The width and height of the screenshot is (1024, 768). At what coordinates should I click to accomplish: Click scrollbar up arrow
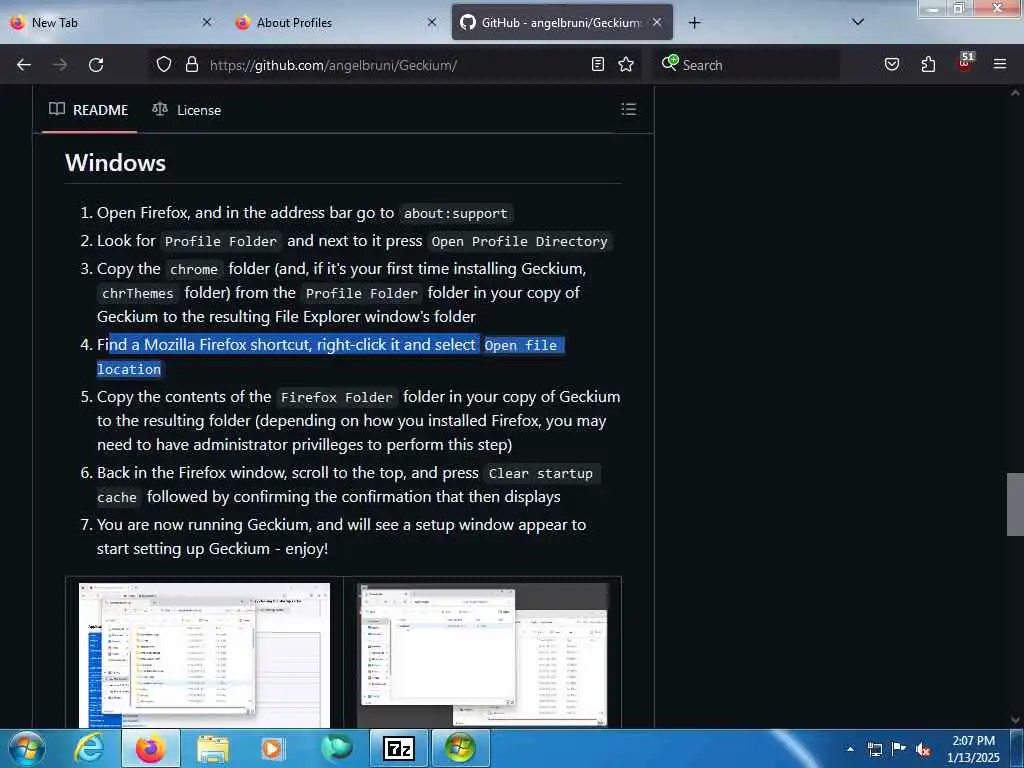tap(1015, 93)
